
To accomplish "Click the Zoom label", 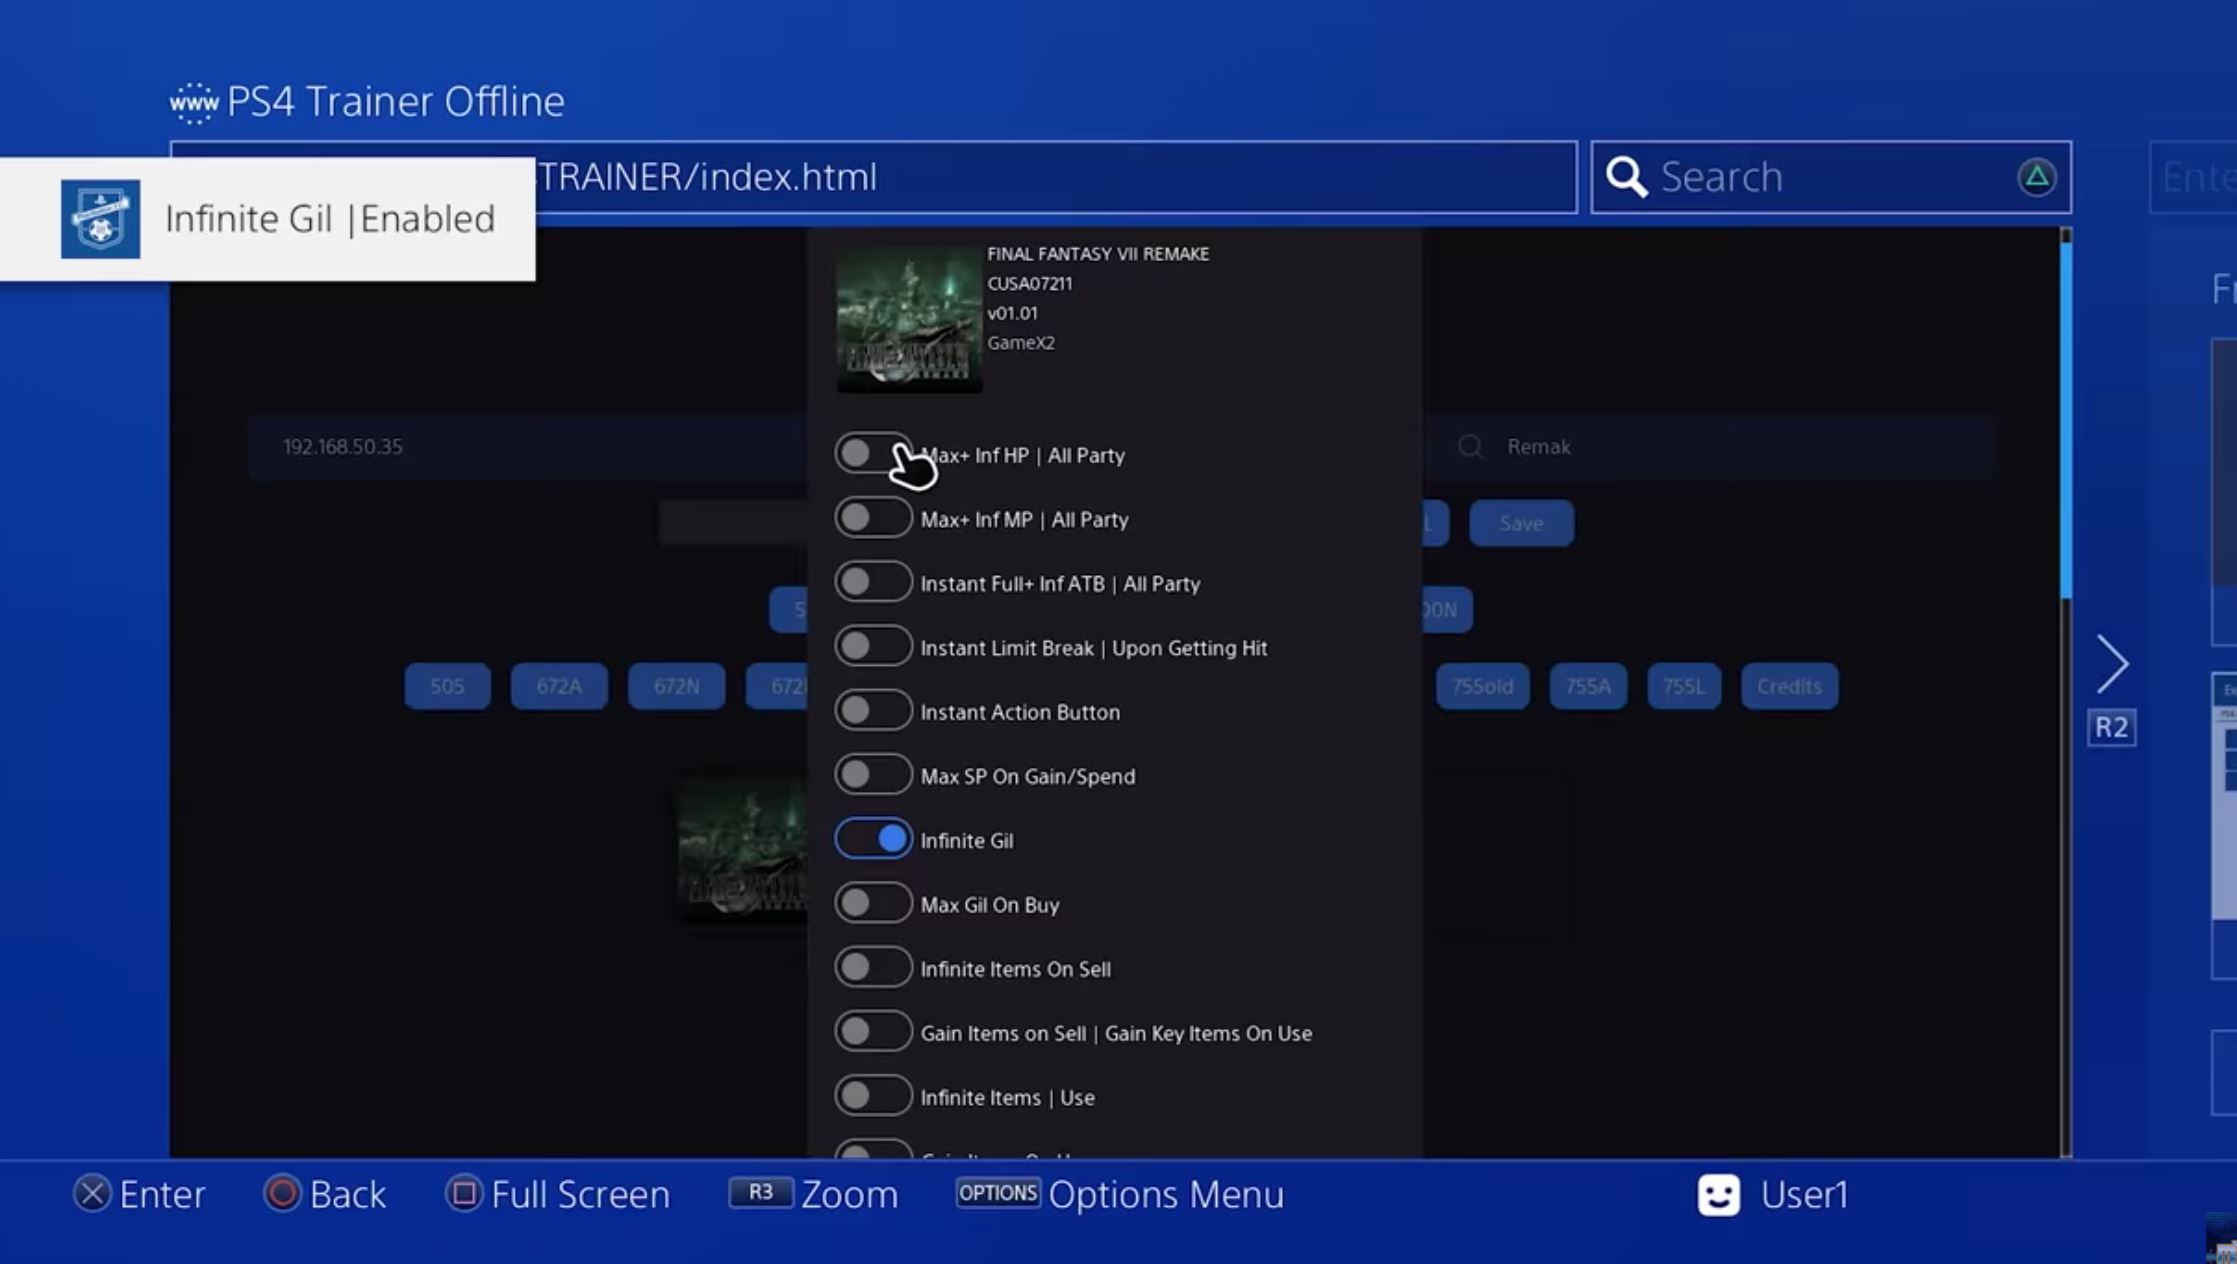I will pos(849,1194).
